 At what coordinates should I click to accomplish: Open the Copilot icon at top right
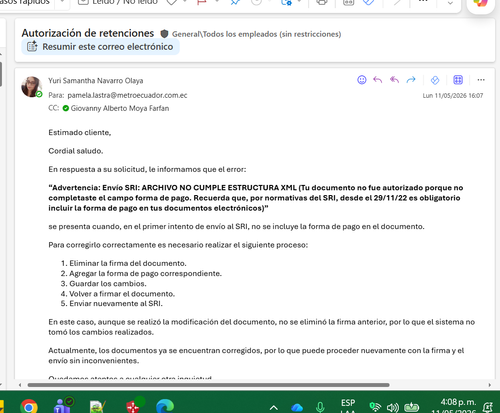coord(480,3)
